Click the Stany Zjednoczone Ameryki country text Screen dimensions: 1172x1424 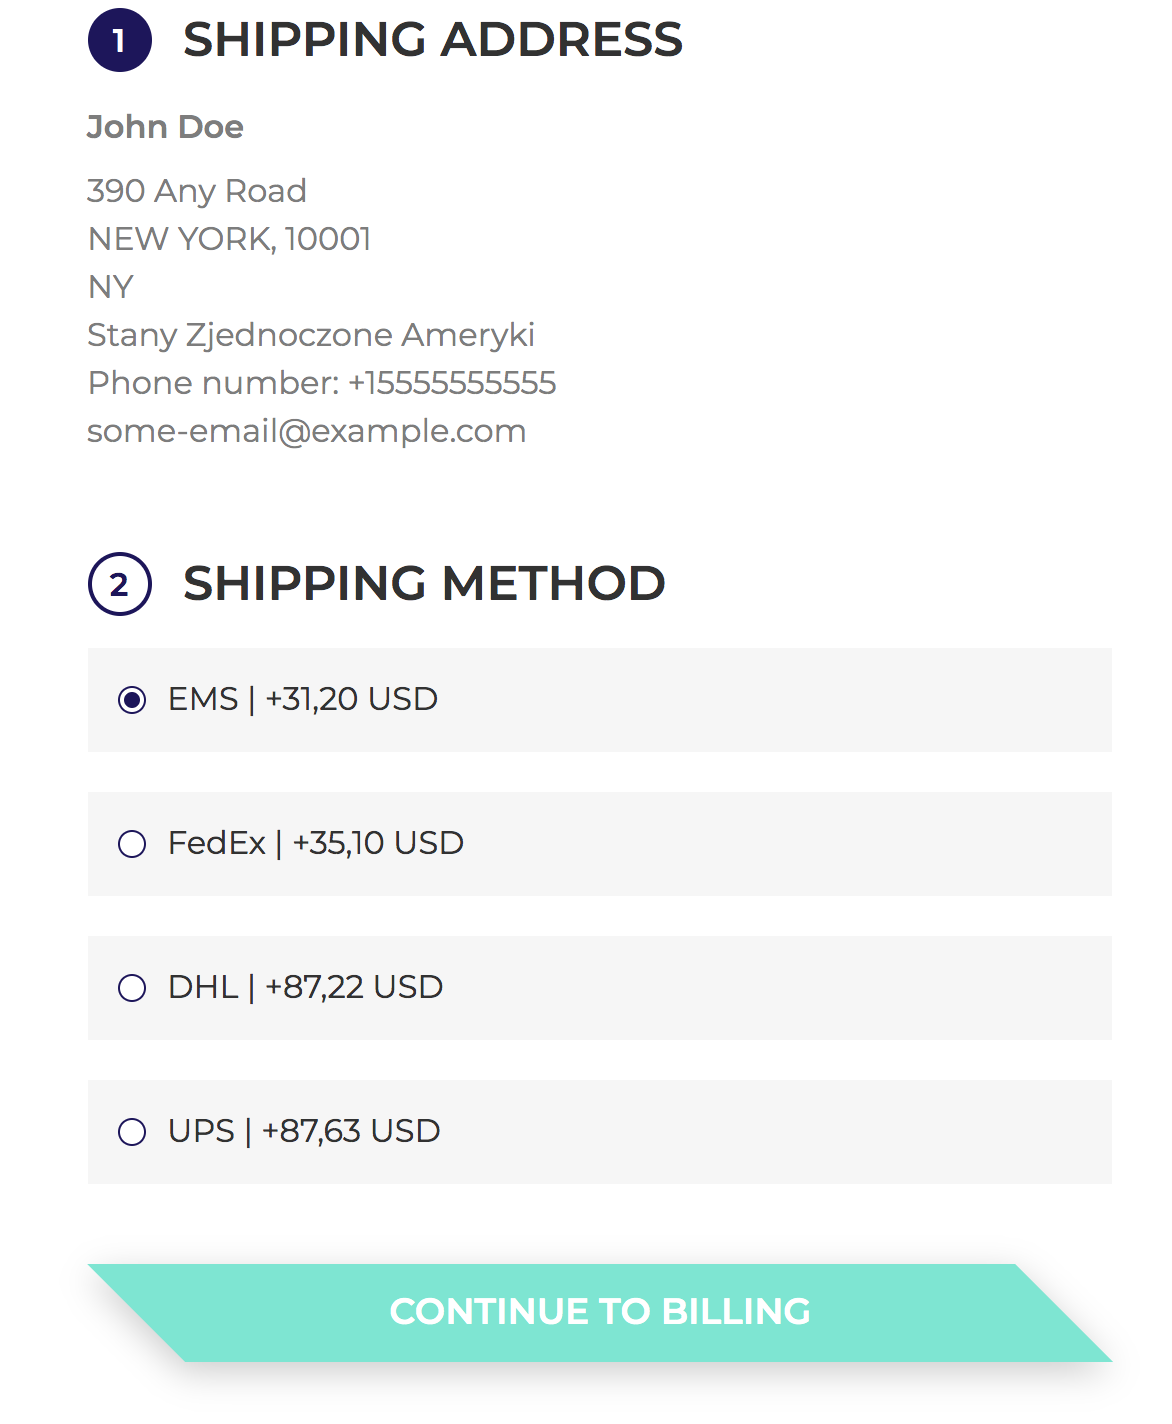311,335
